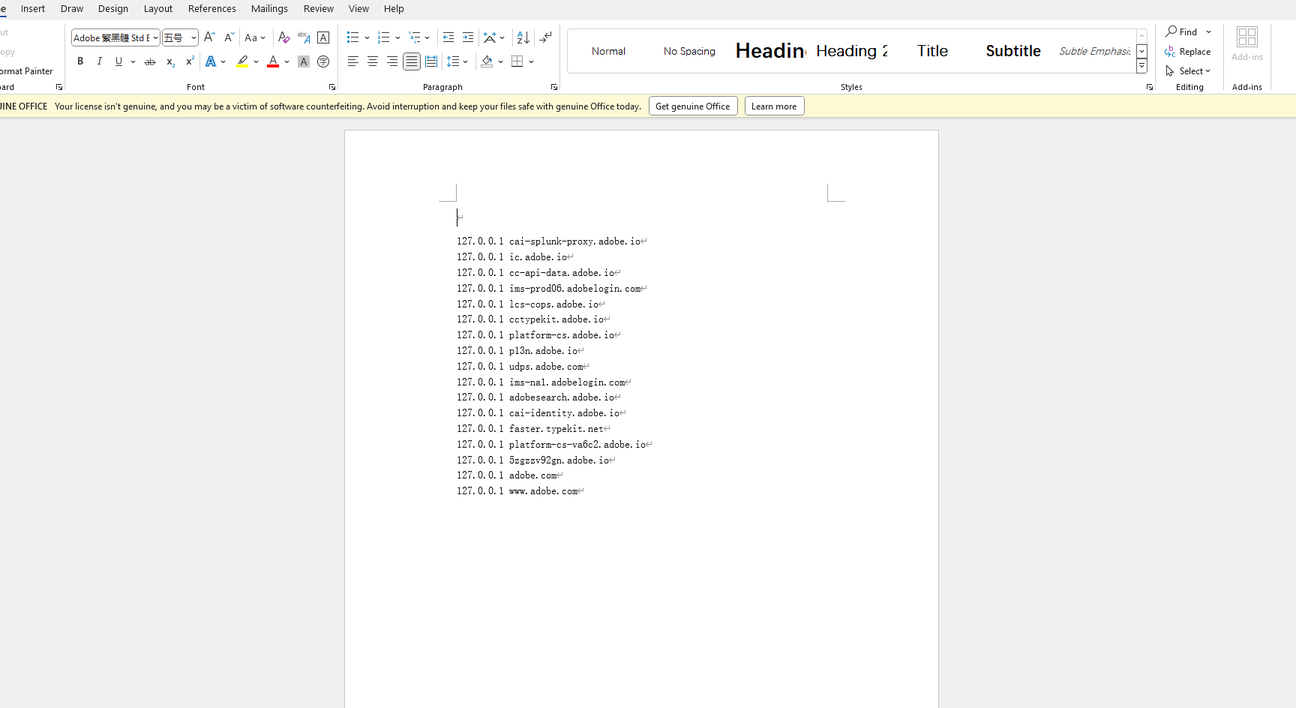Open the Review tab
This screenshot has width=1296, height=708.
coord(319,9)
